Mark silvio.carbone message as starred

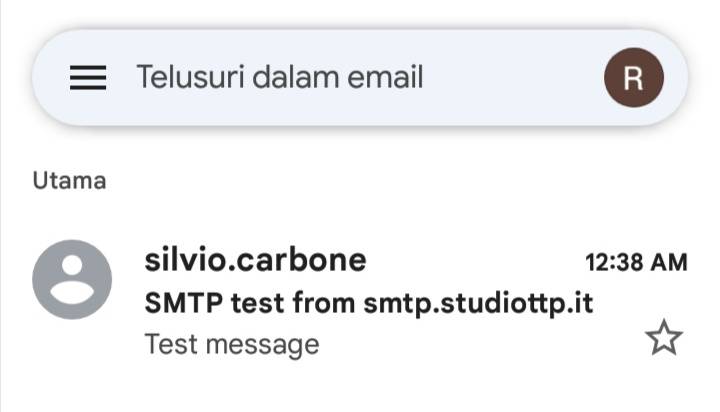(663, 340)
